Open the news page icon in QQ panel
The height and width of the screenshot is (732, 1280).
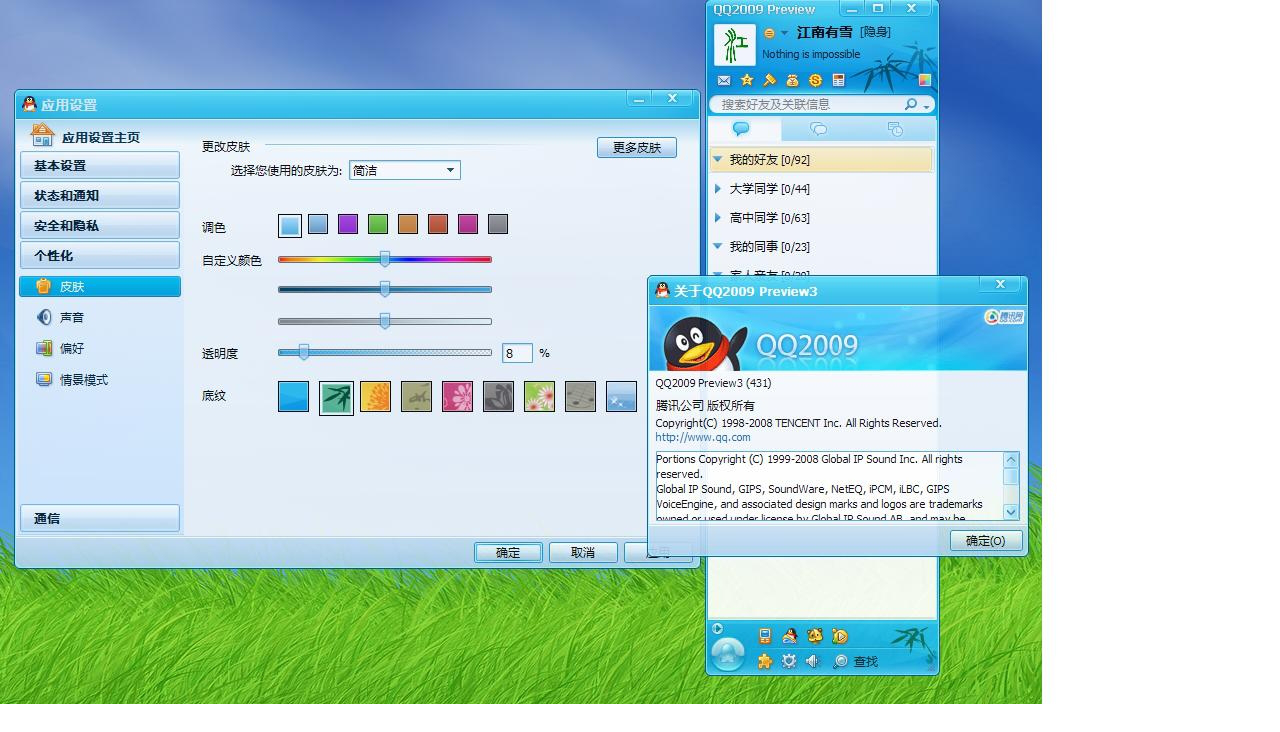(838, 80)
